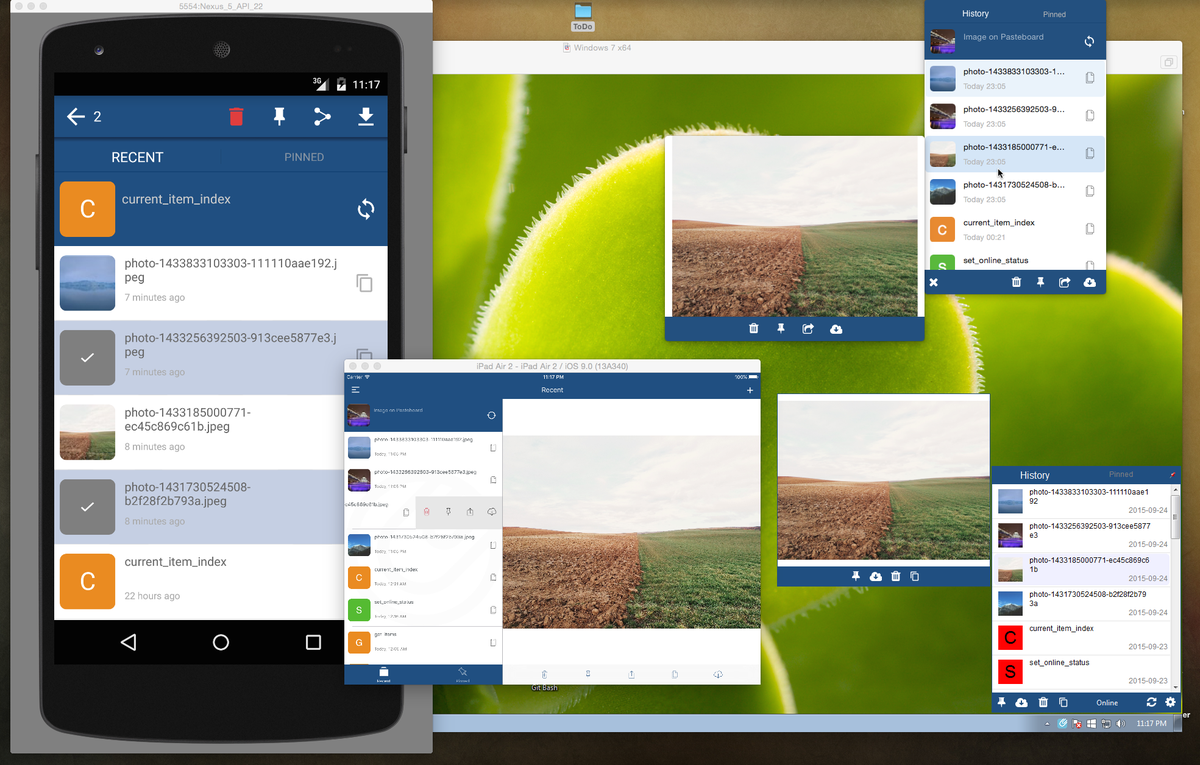The image size is (1200, 765).
Task: Tap sync icon beside Image on Pasteboard on iPad
Action: tap(491, 415)
